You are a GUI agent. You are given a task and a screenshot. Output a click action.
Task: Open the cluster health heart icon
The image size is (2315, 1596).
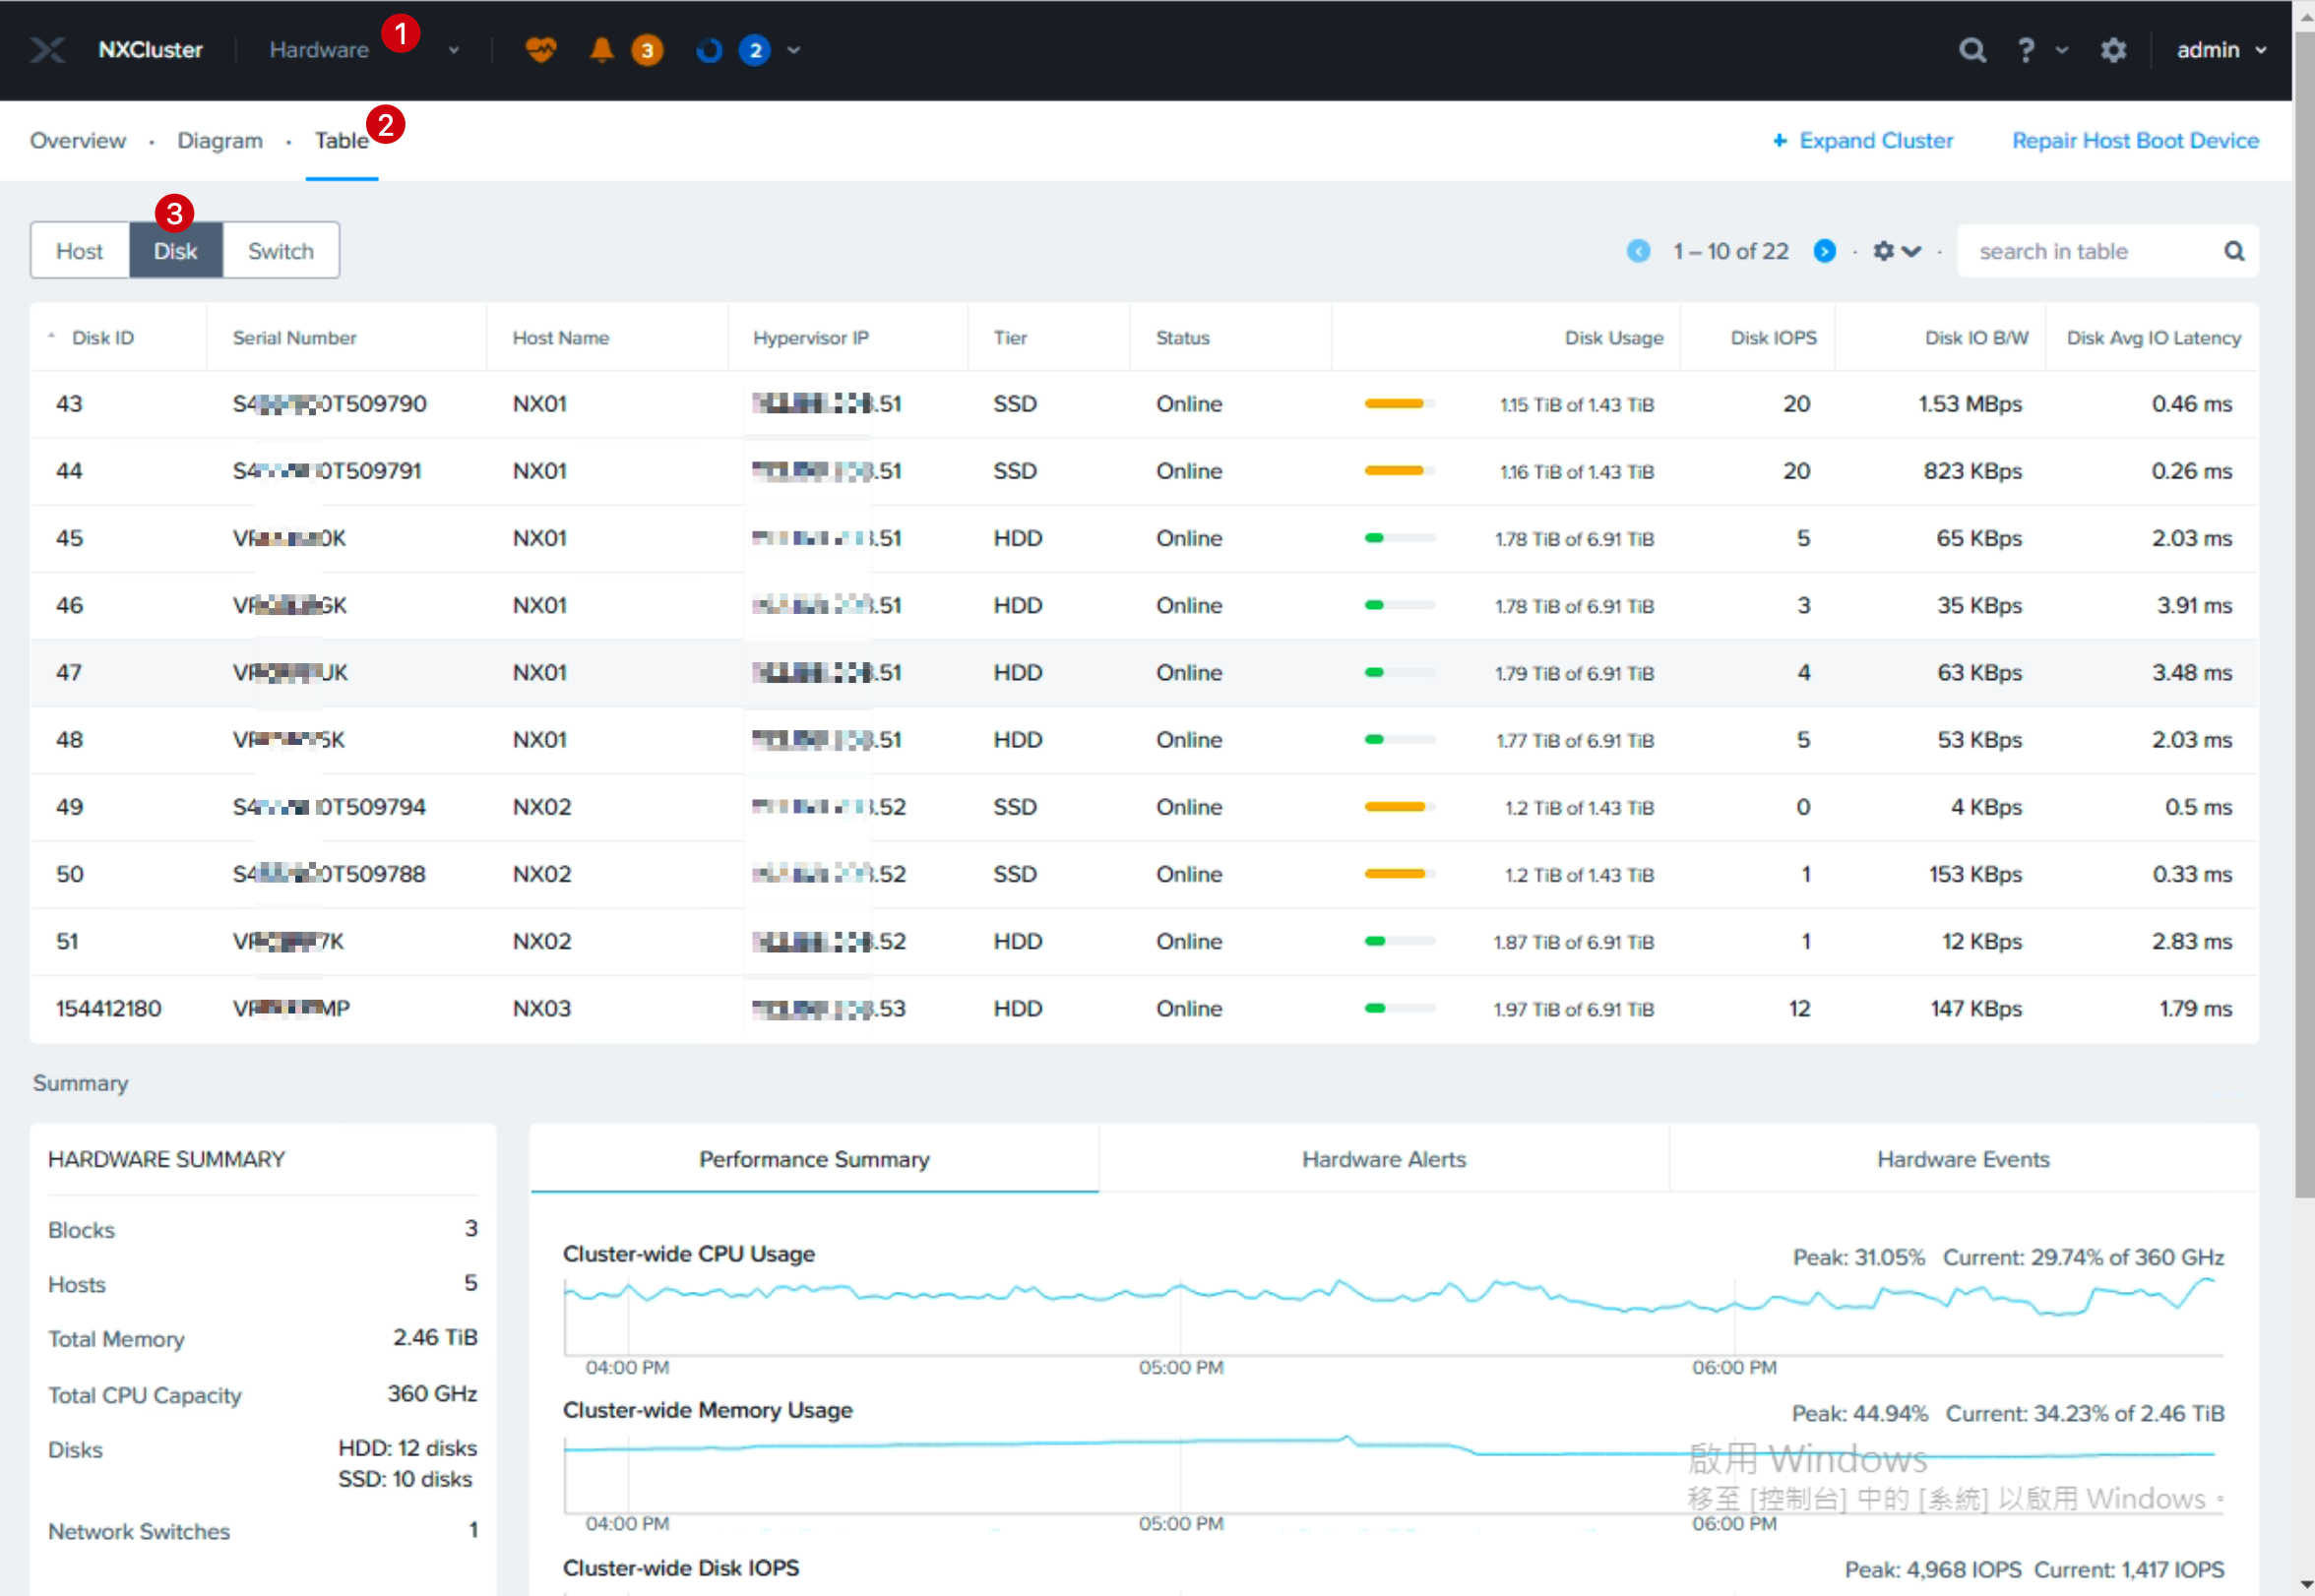click(541, 49)
